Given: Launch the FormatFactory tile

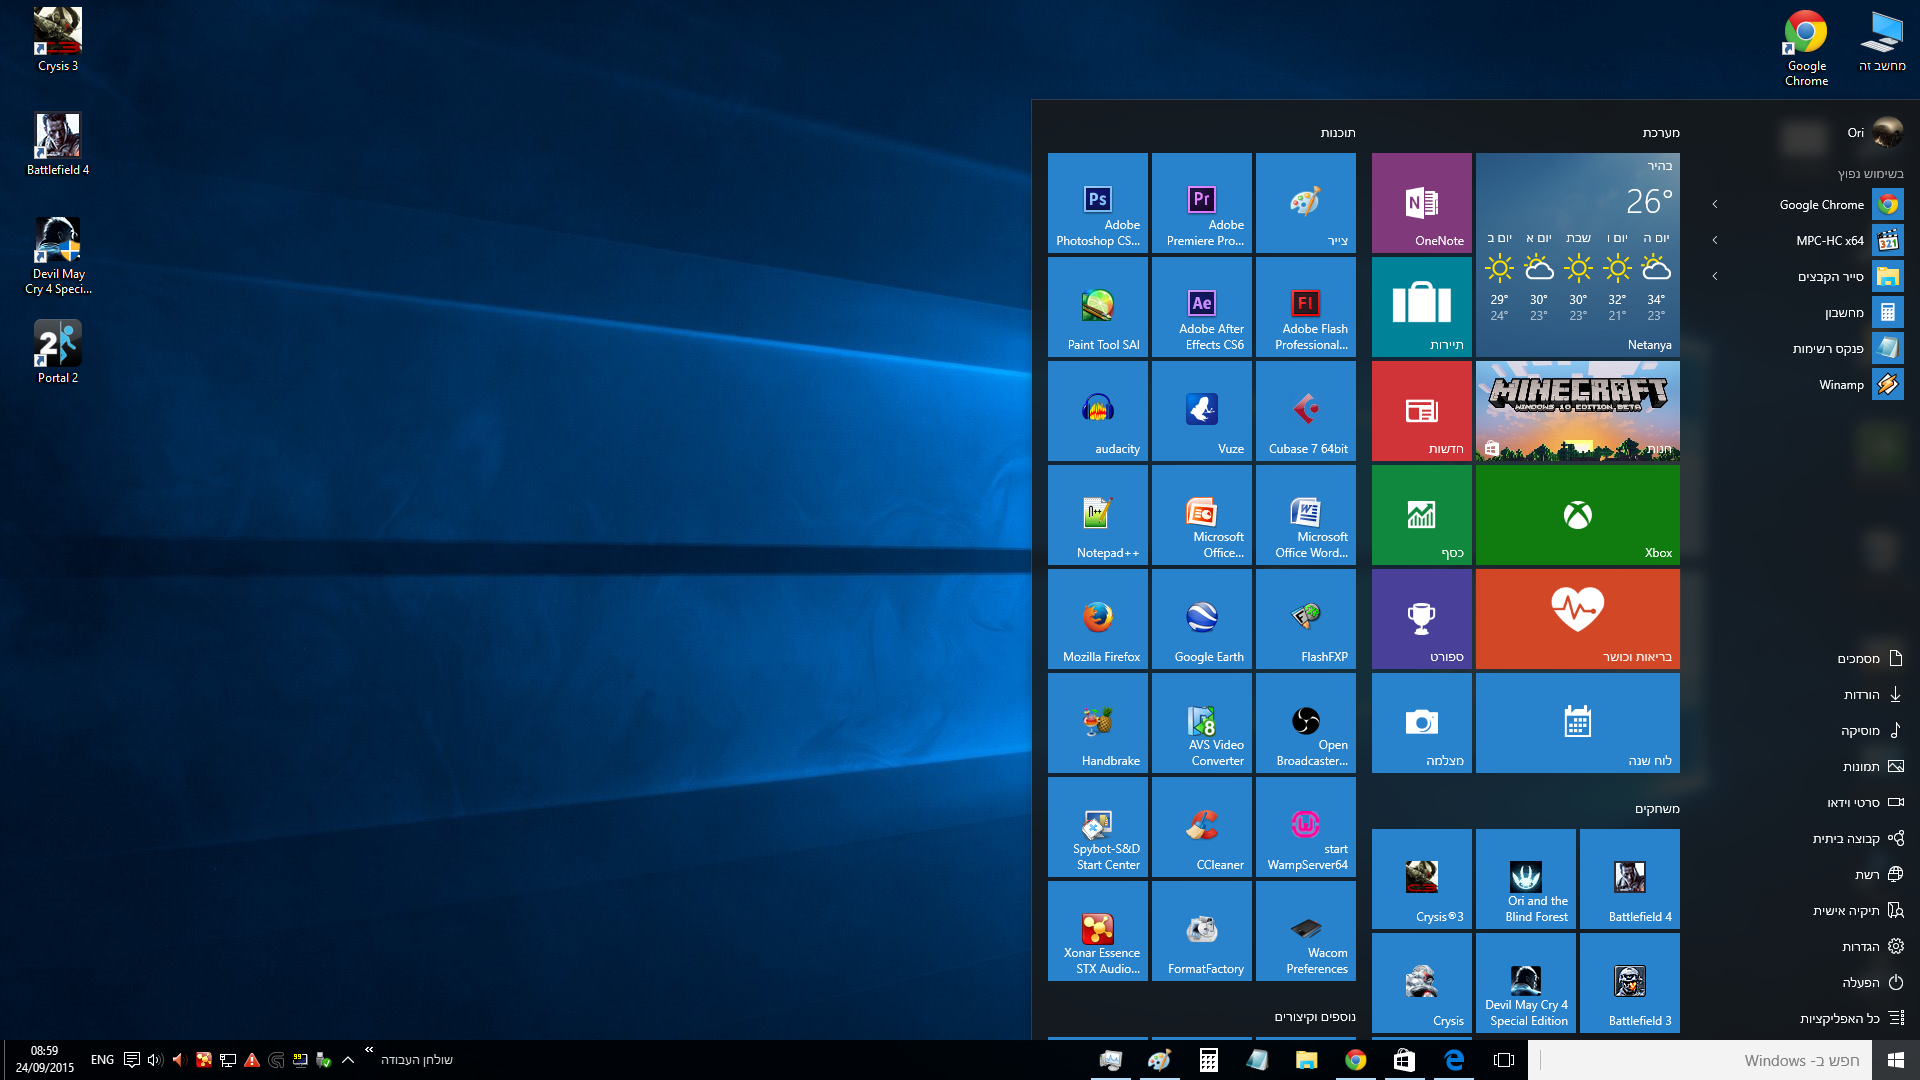Looking at the screenshot, I should point(1202,931).
